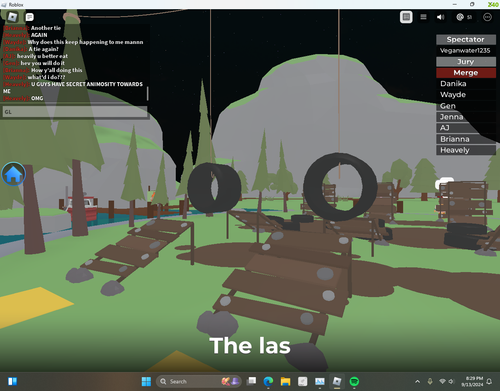Screen dimensions: 500x391
Task: Expand the system tray hidden icons chevron
Action: [417, 381]
